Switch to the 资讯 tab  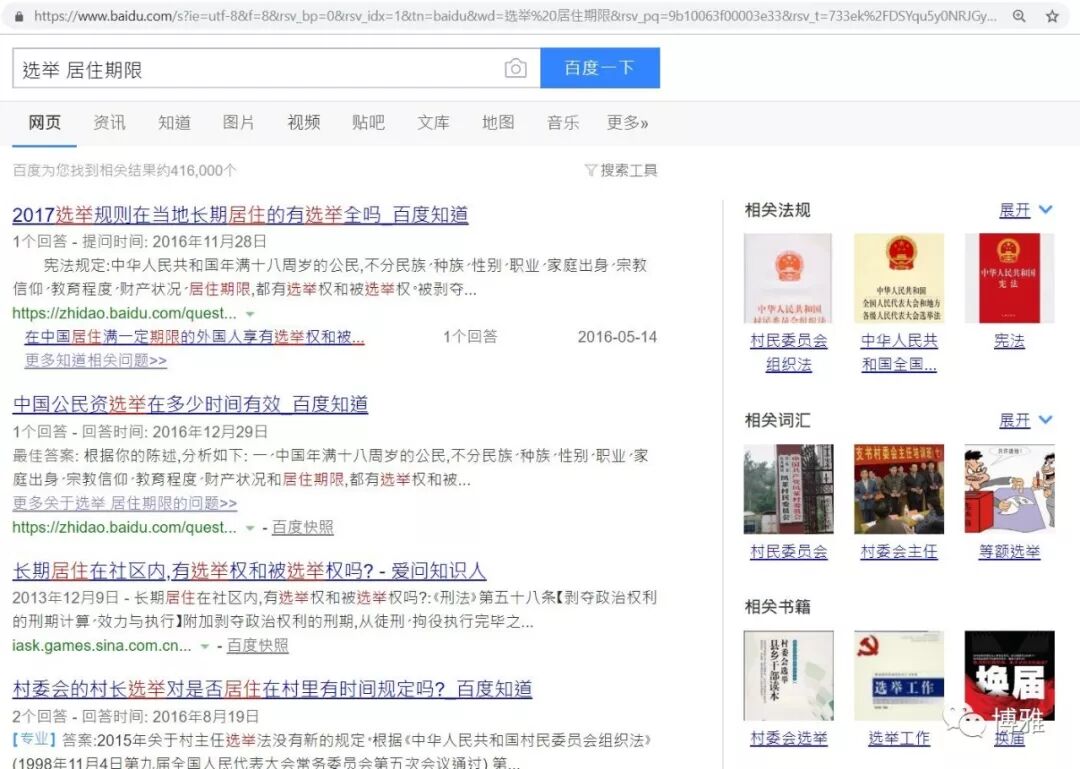[109, 122]
